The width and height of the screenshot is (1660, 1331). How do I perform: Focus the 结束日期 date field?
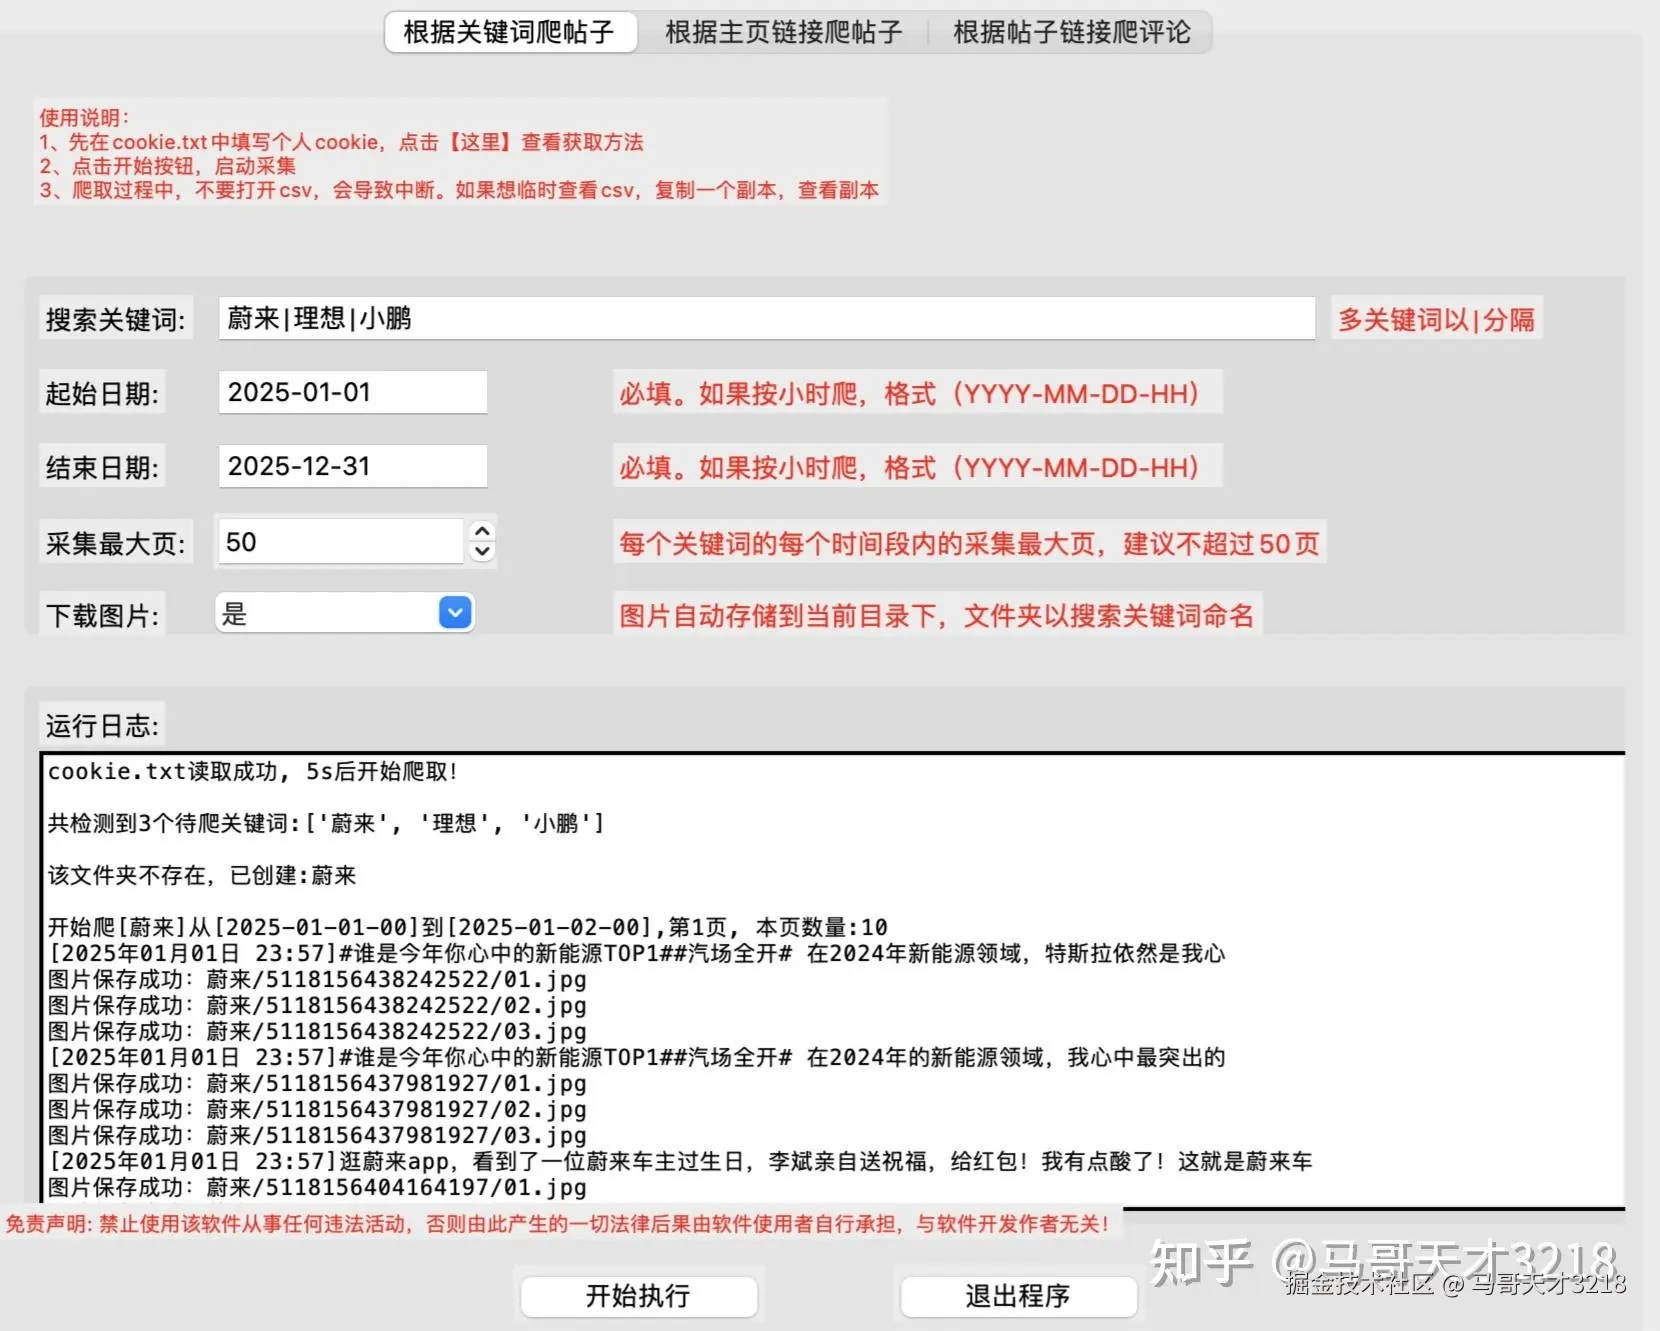[353, 466]
